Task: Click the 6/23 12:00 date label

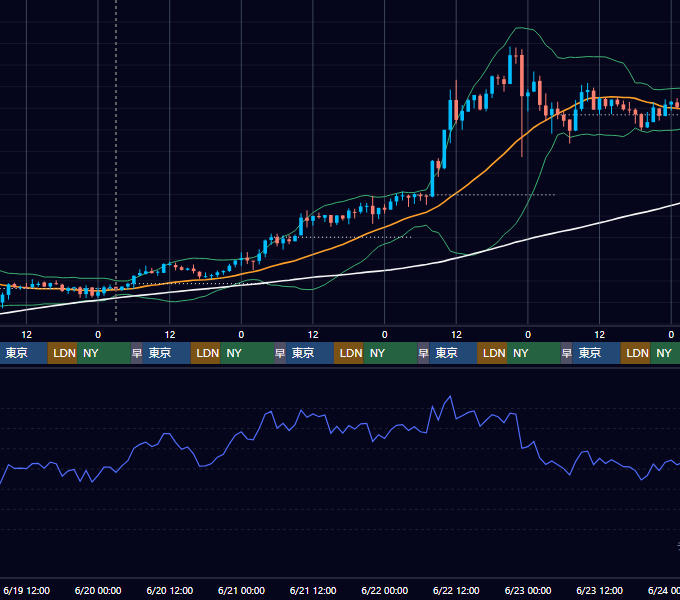Action: [x=599, y=590]
